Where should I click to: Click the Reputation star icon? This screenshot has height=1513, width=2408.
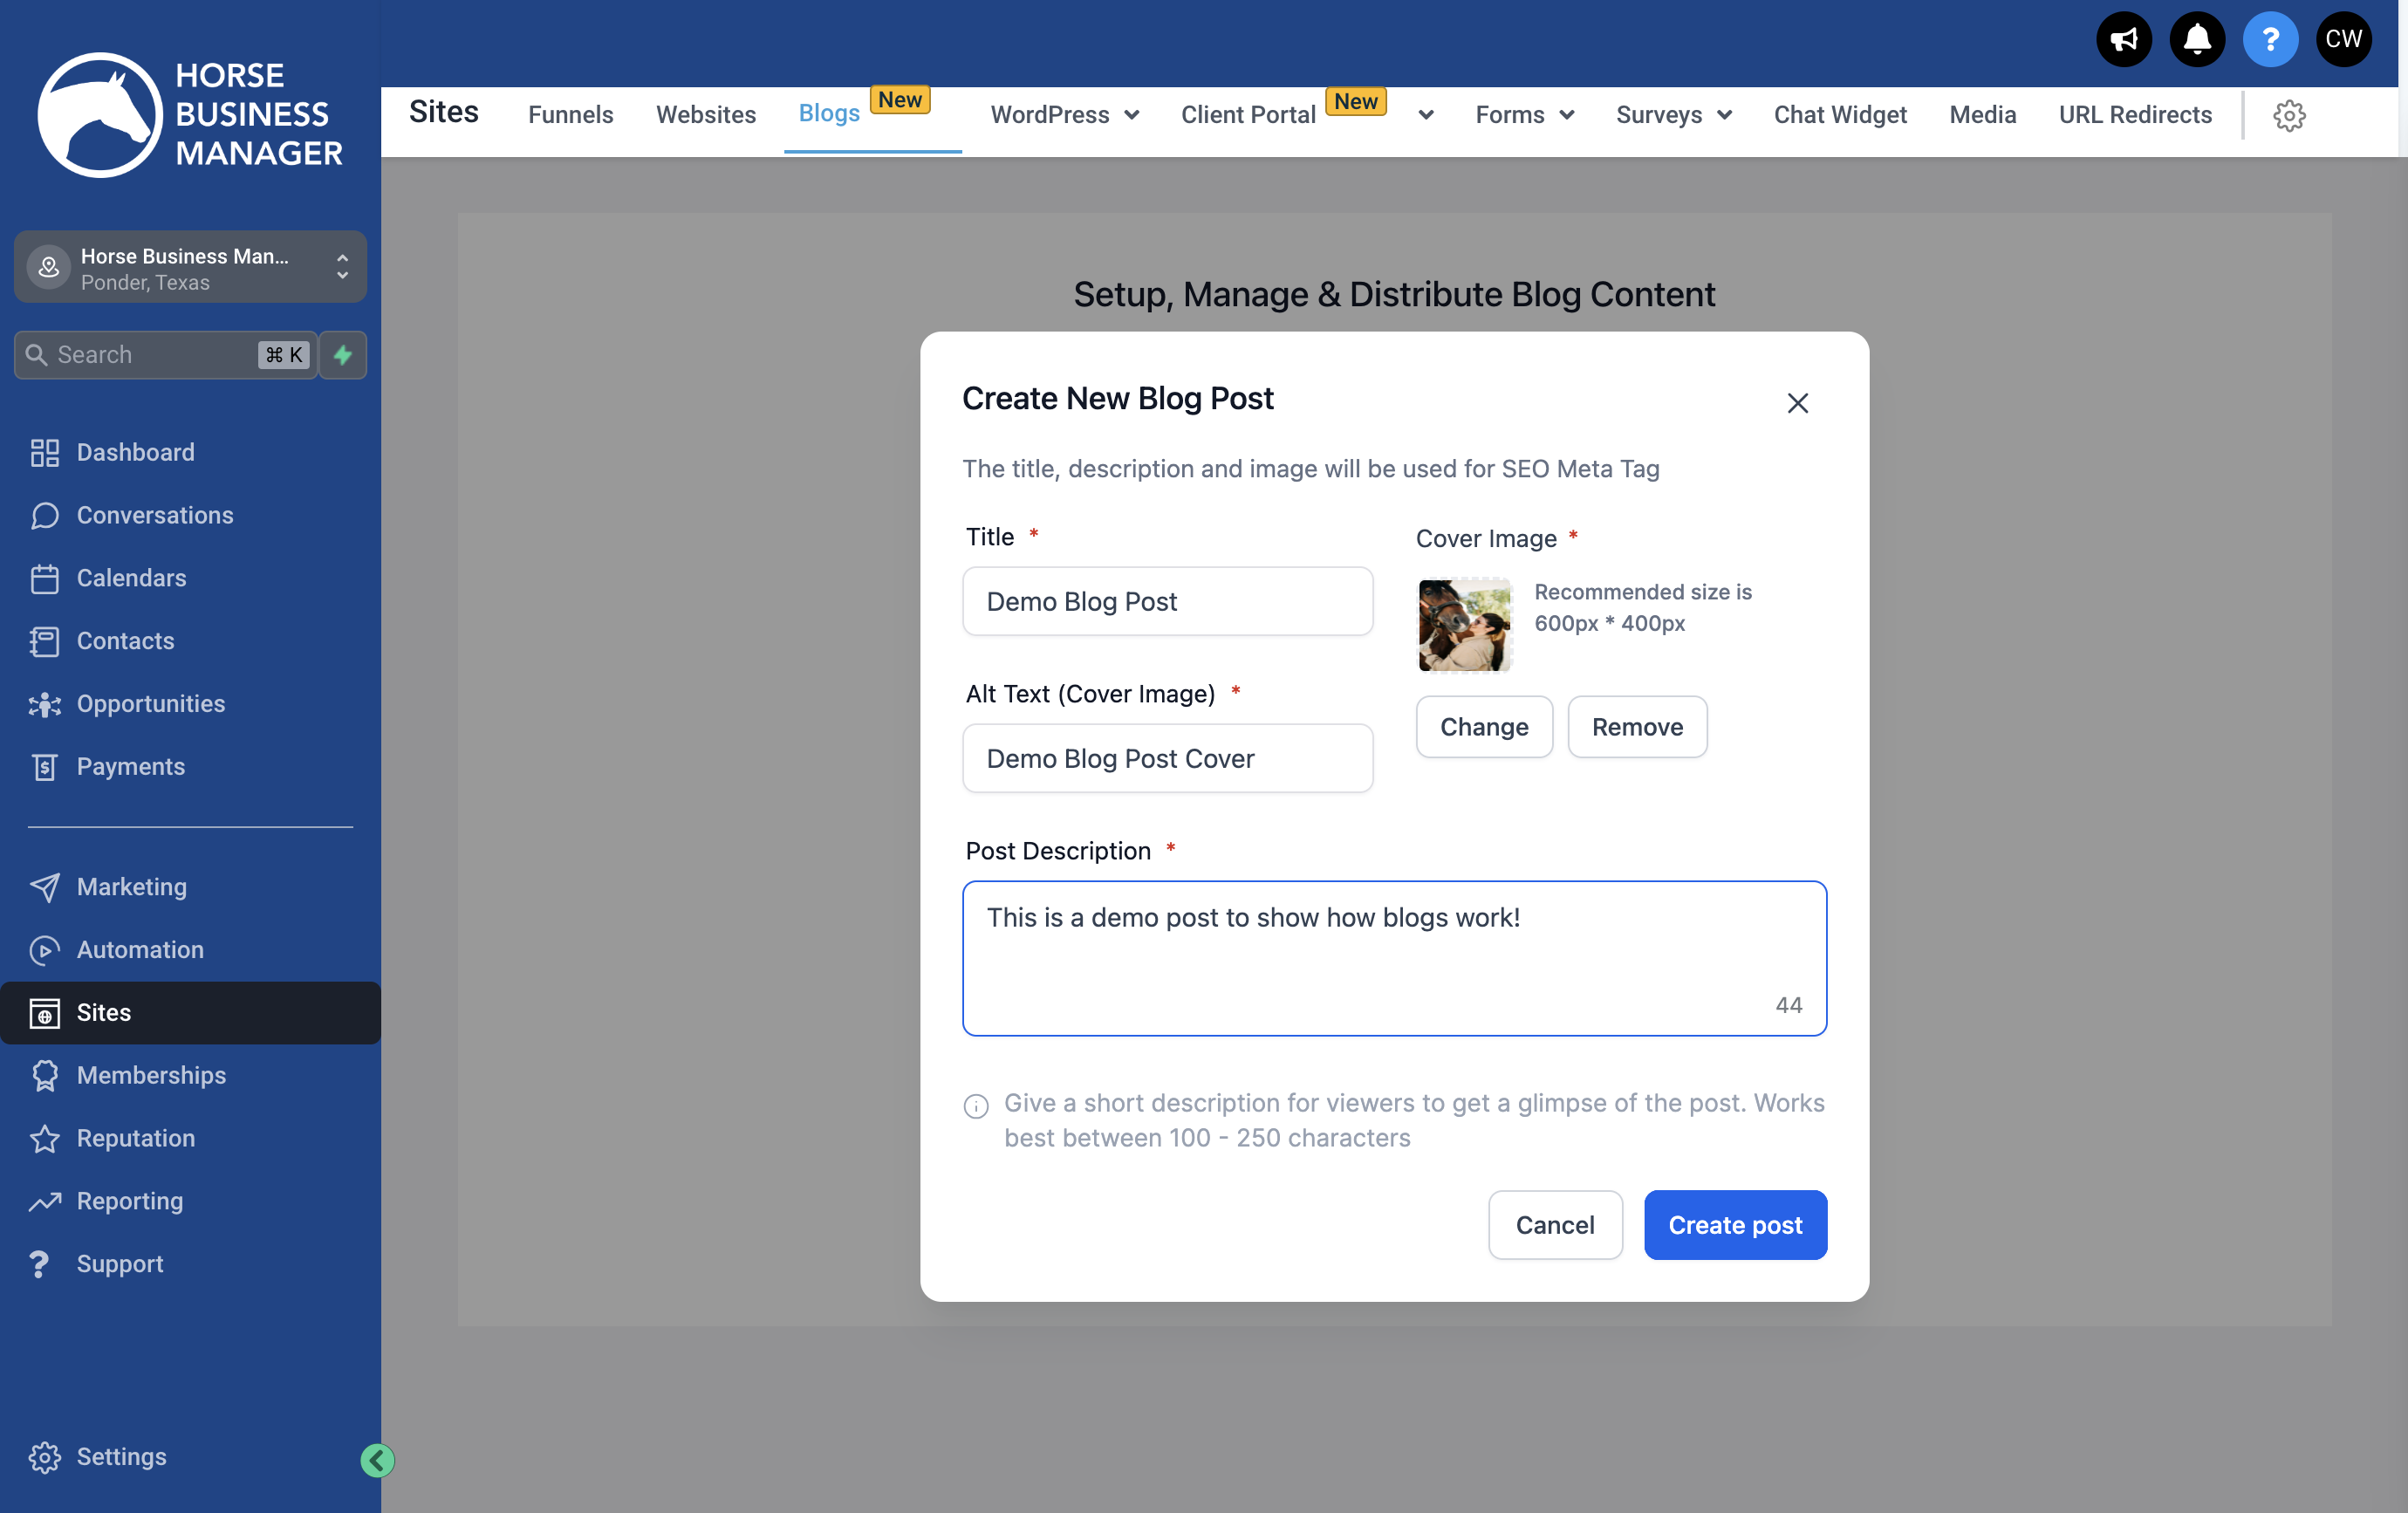[44, 1139]
